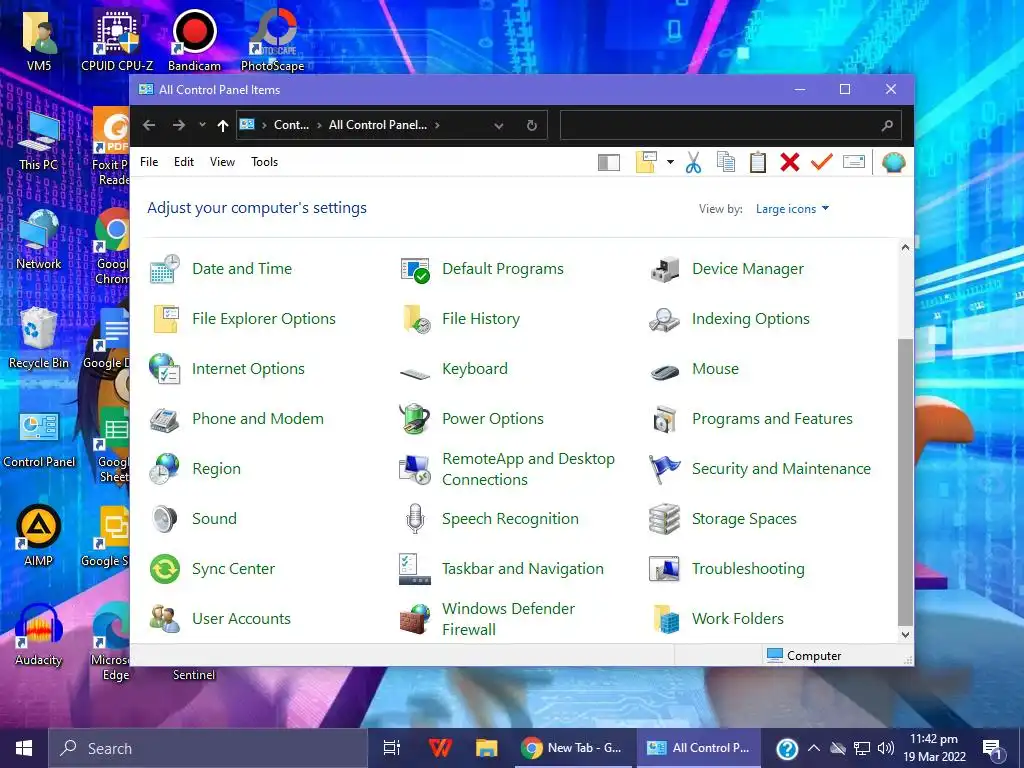Show hidden tray icons chevron
The image size is (1024, 768).
(814, 748)
